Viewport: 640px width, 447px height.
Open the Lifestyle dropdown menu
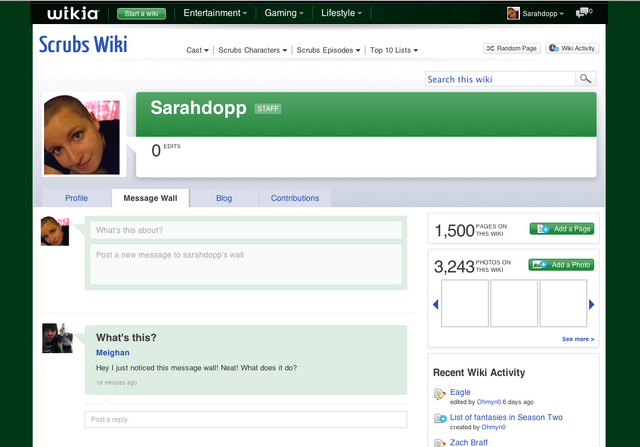(x=341, y=13)
